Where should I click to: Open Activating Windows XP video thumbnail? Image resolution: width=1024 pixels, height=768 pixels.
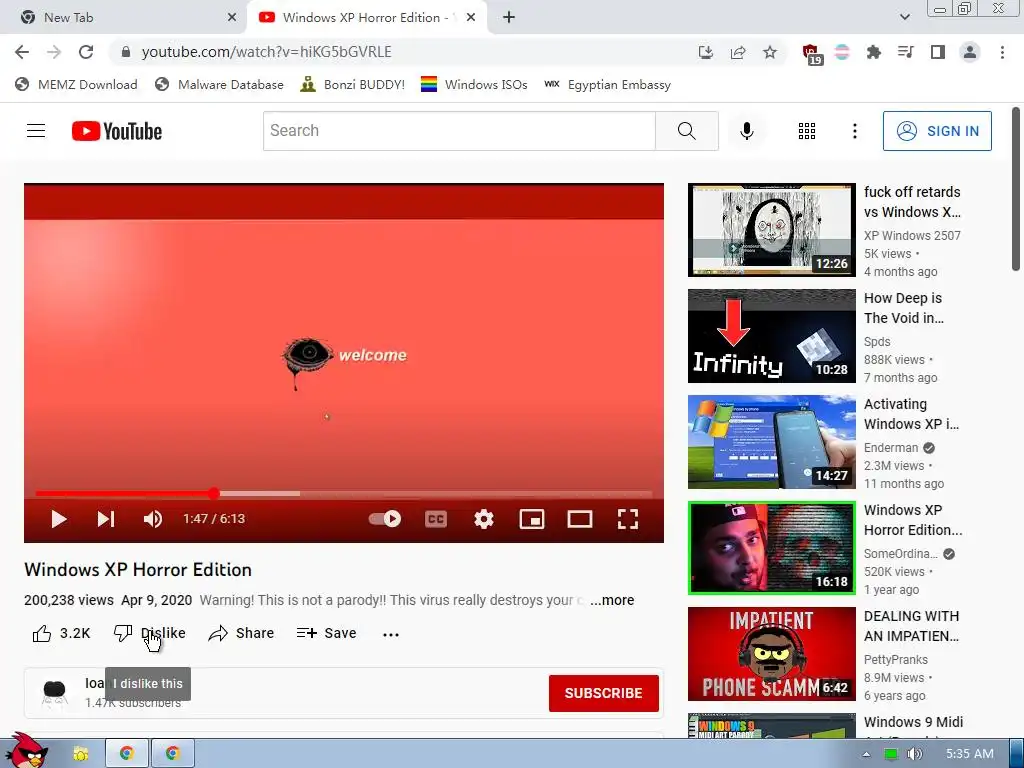pos(771,442)
